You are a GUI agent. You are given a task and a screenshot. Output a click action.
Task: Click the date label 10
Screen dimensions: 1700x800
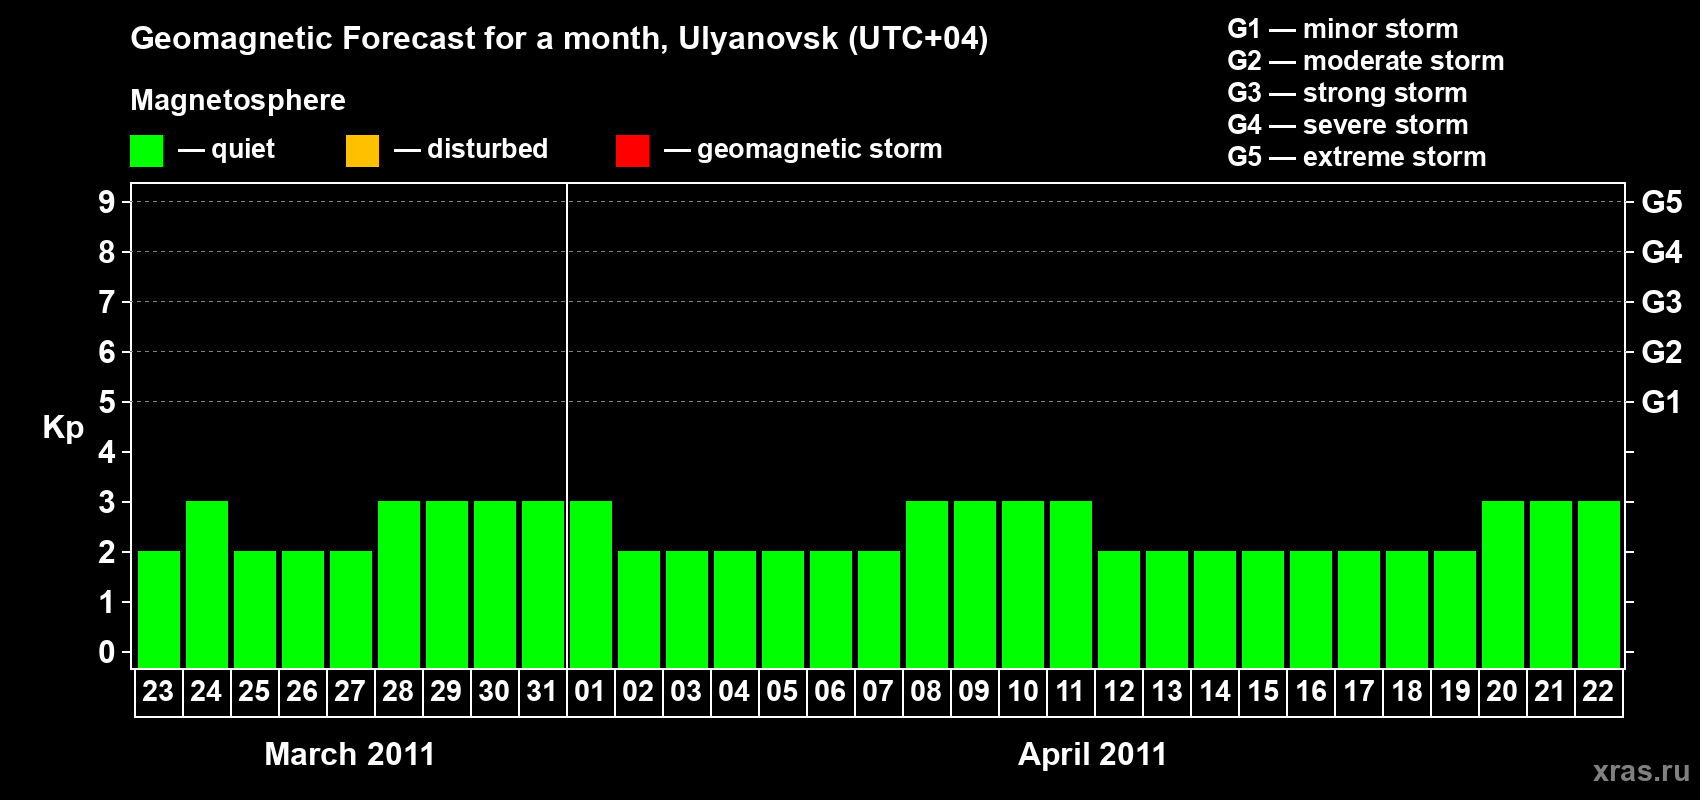(x=1022, y=691)
